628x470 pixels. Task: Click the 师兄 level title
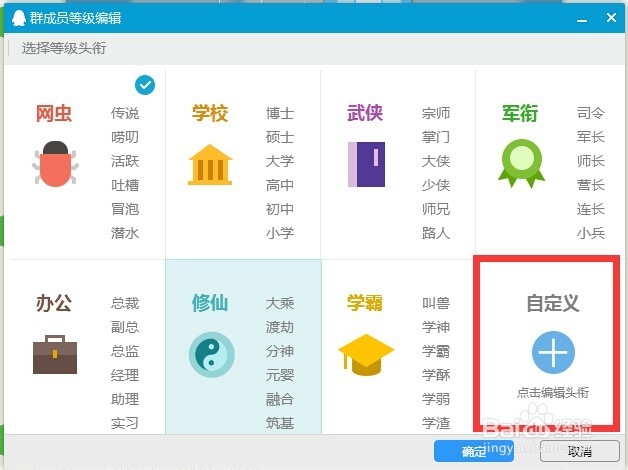(x=436, y=209)
